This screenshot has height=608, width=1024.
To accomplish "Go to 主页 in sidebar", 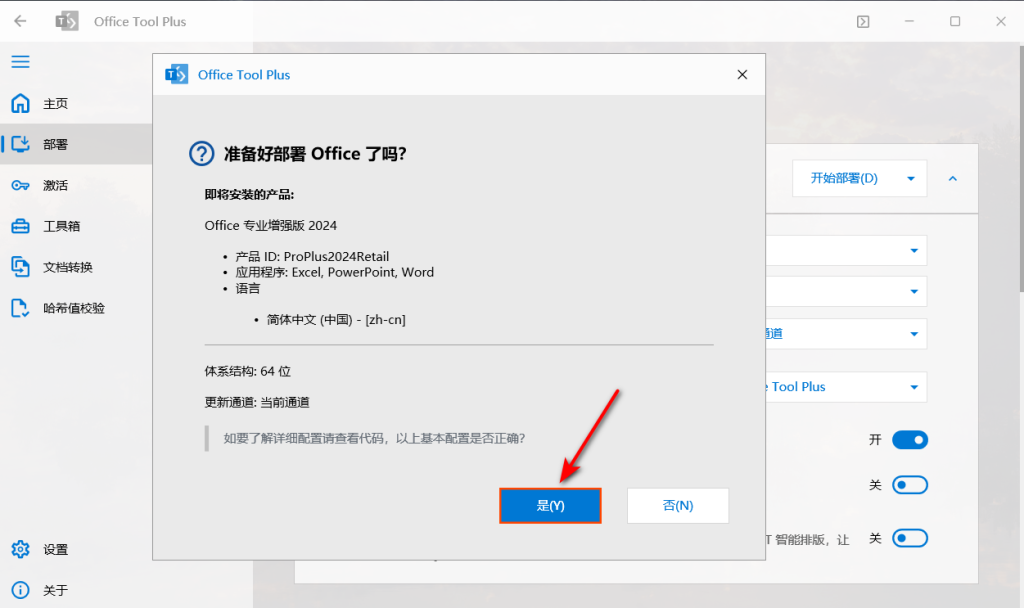I will (76, 103).
